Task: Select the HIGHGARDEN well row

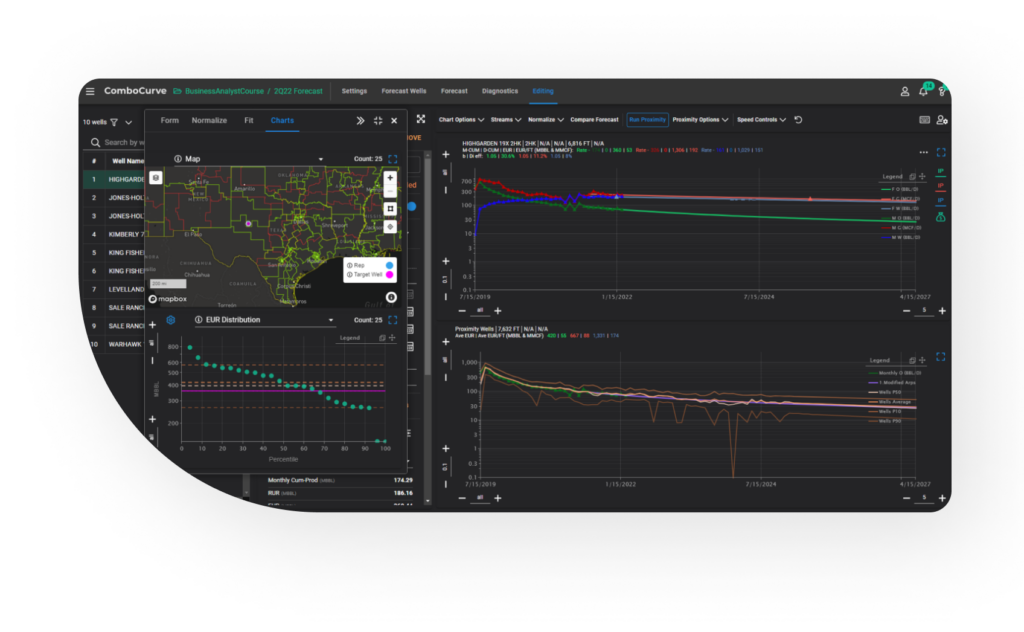Action: [115, 179]
